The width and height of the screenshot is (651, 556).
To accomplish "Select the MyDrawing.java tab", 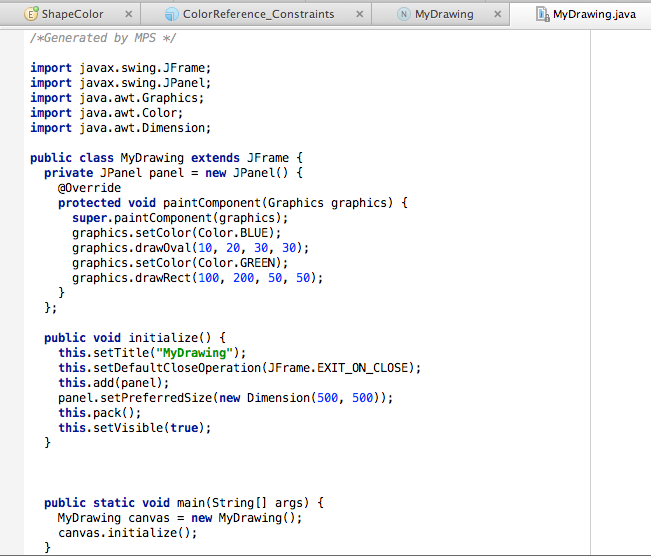I will tap(594, 14).
